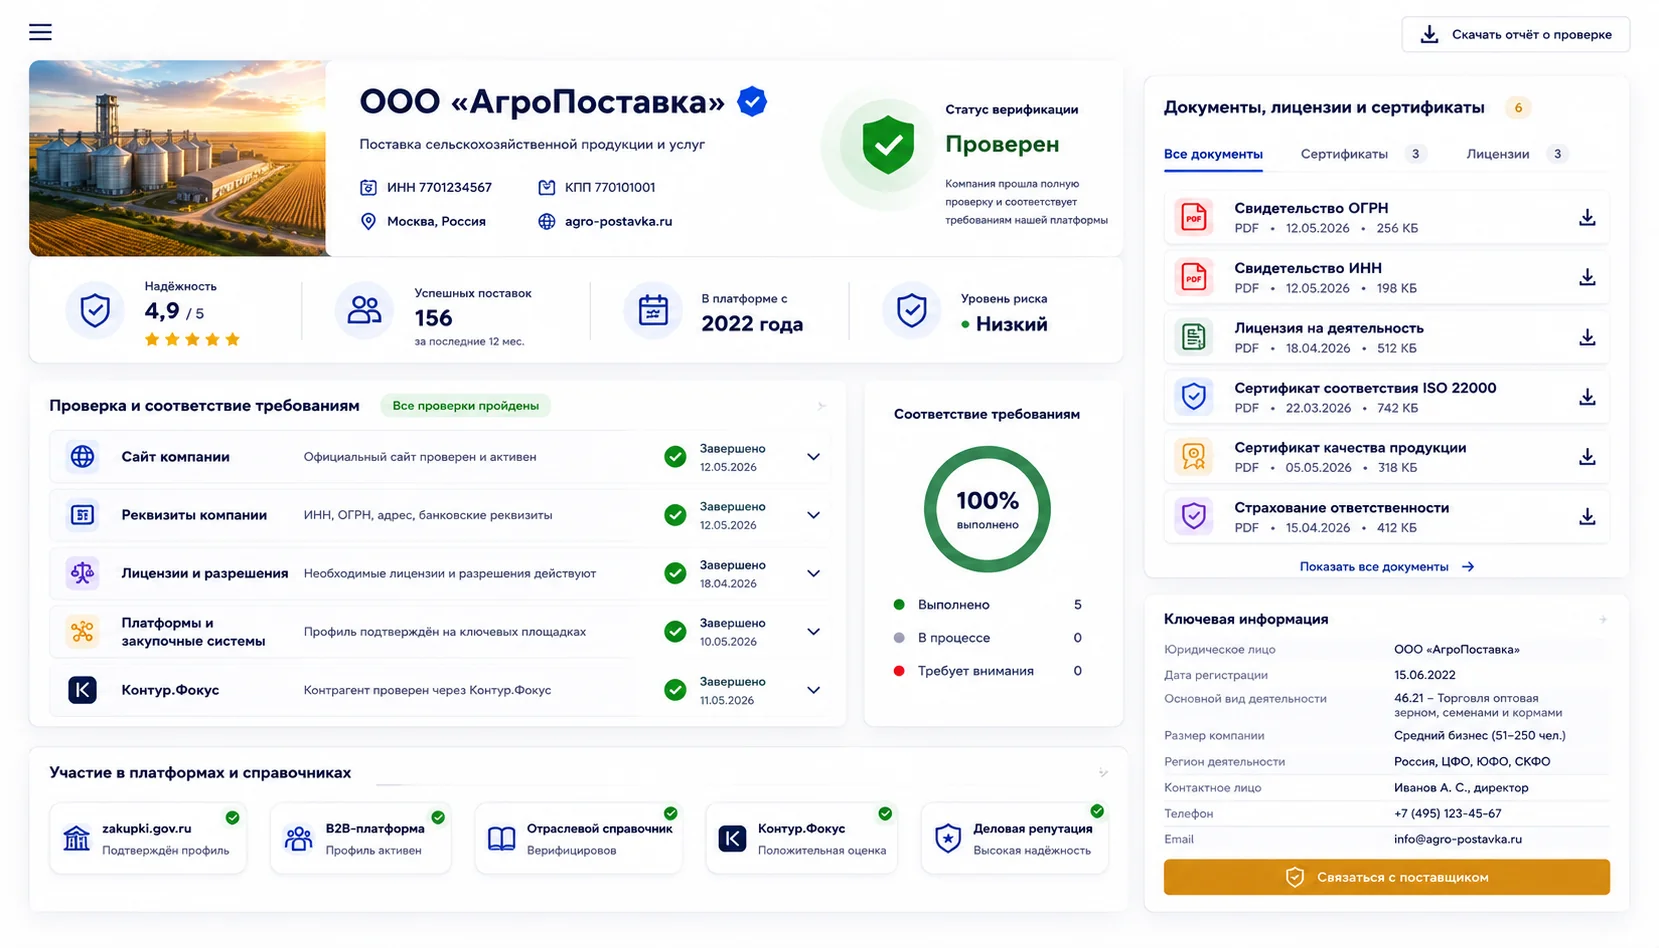Image resolution: width=1659 pixels, height=948 pixels.
Task: Click the shield icon of ISO 22000 certificate
Action: click(x=1194, y=397)
